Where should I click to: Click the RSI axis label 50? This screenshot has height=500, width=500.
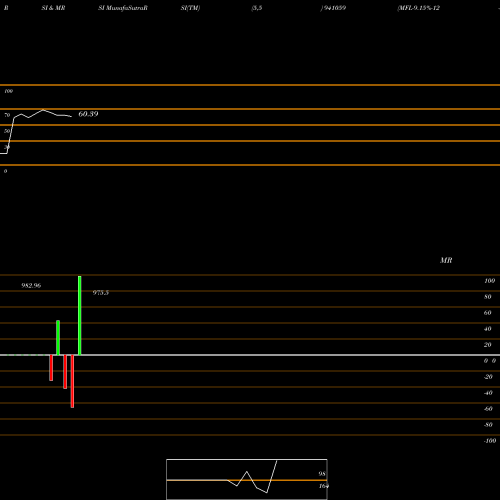pyautogui.click(x=7, y=131)
